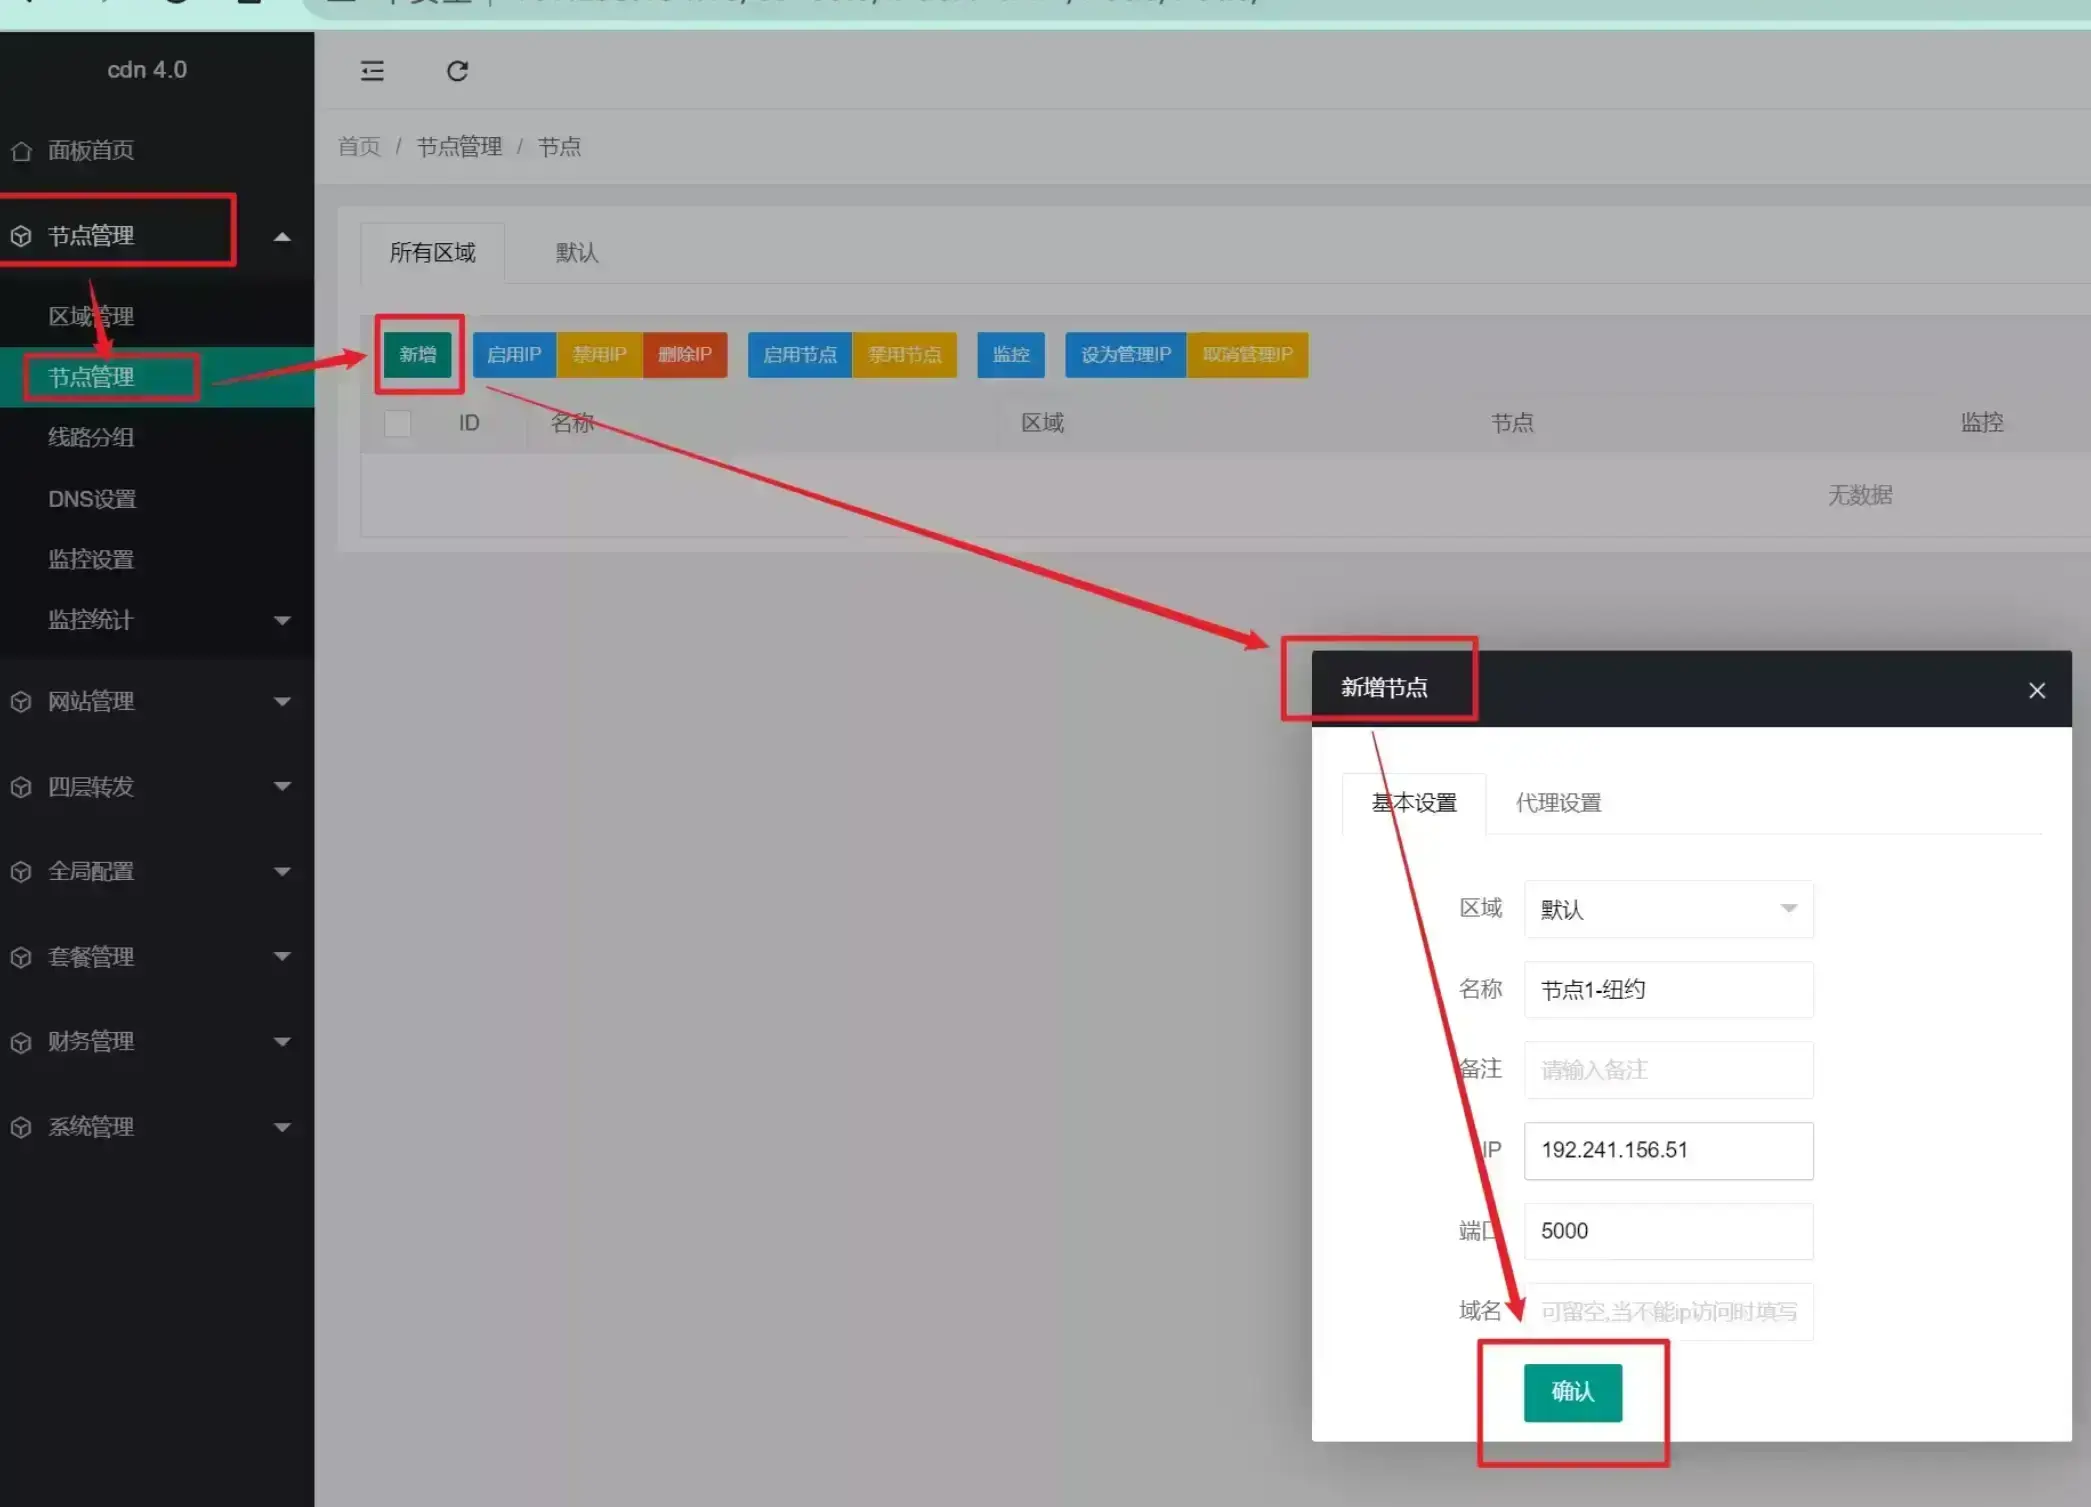
Task: Select the 基本设置 tab in dialog
Action: (1413, 803)
